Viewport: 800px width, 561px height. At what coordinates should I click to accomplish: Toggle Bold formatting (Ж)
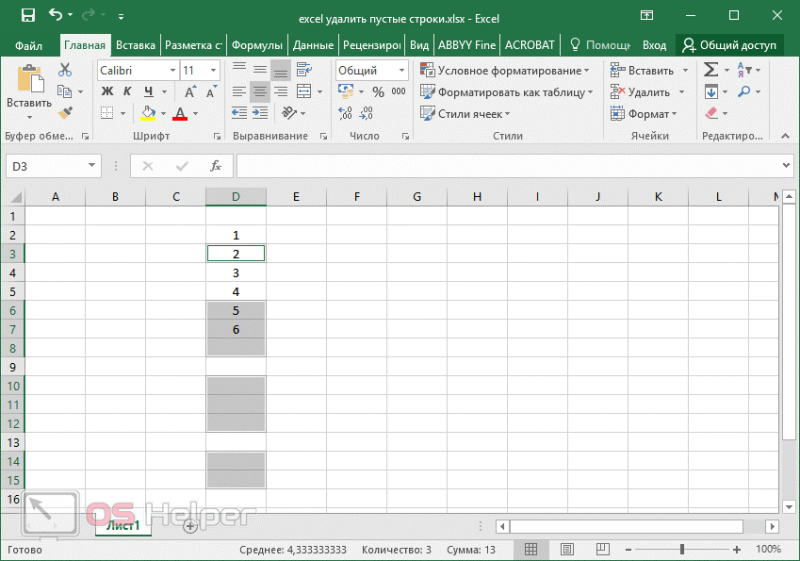107,91
